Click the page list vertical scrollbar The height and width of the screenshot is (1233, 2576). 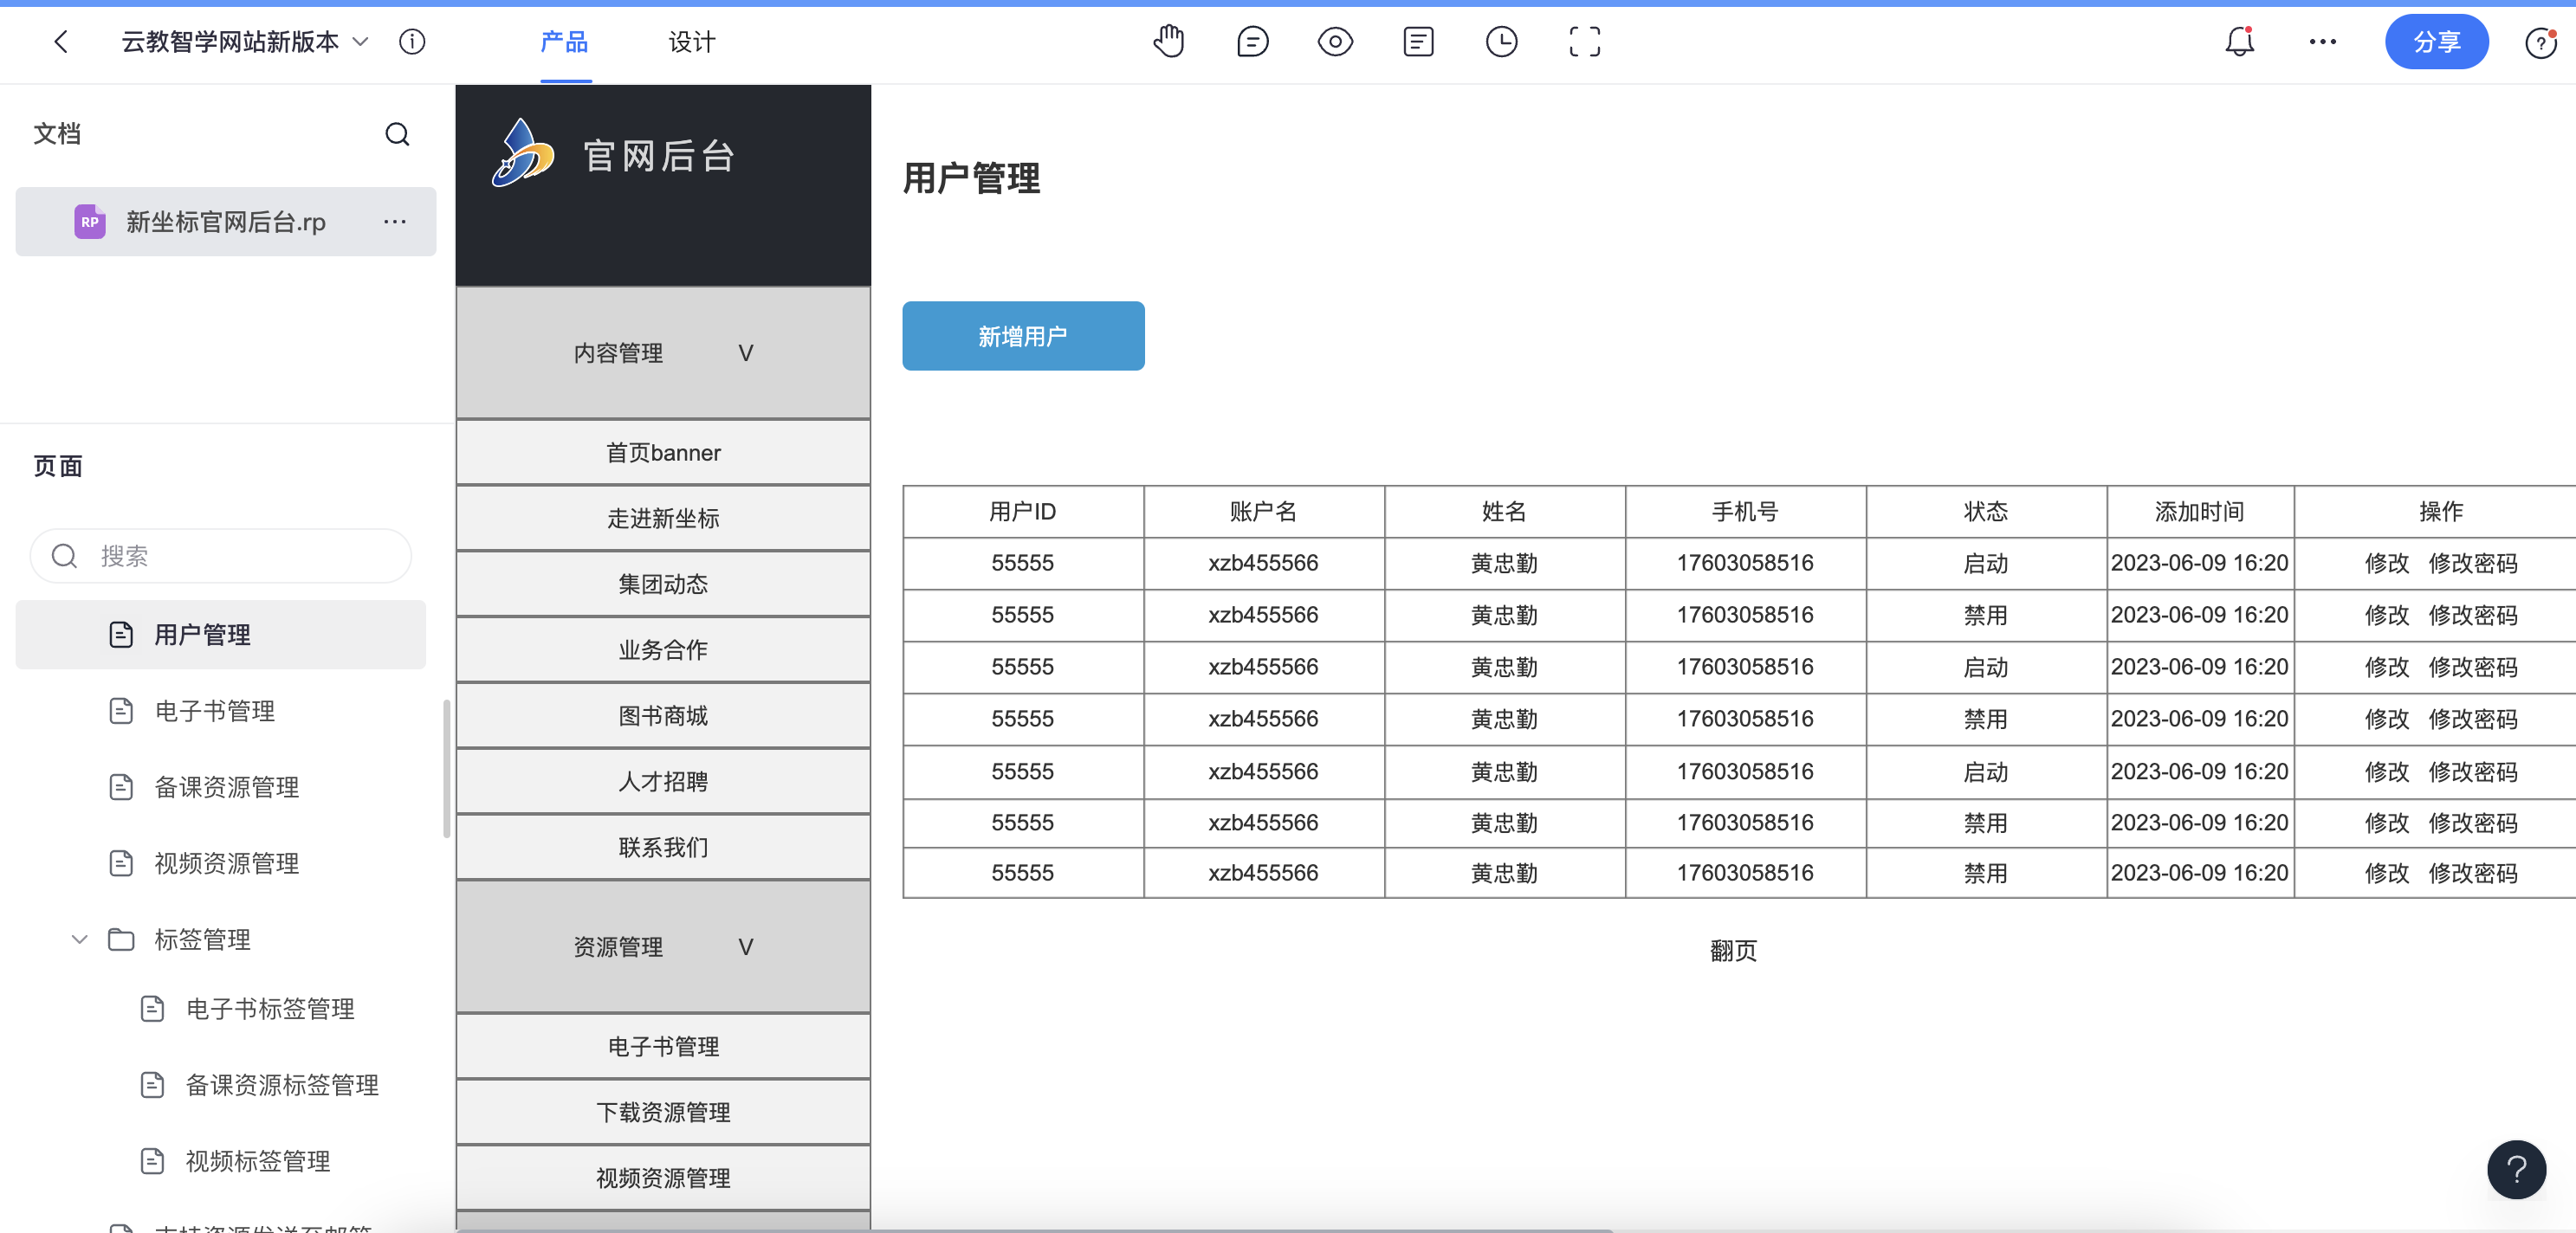click(x=446, y=768)
